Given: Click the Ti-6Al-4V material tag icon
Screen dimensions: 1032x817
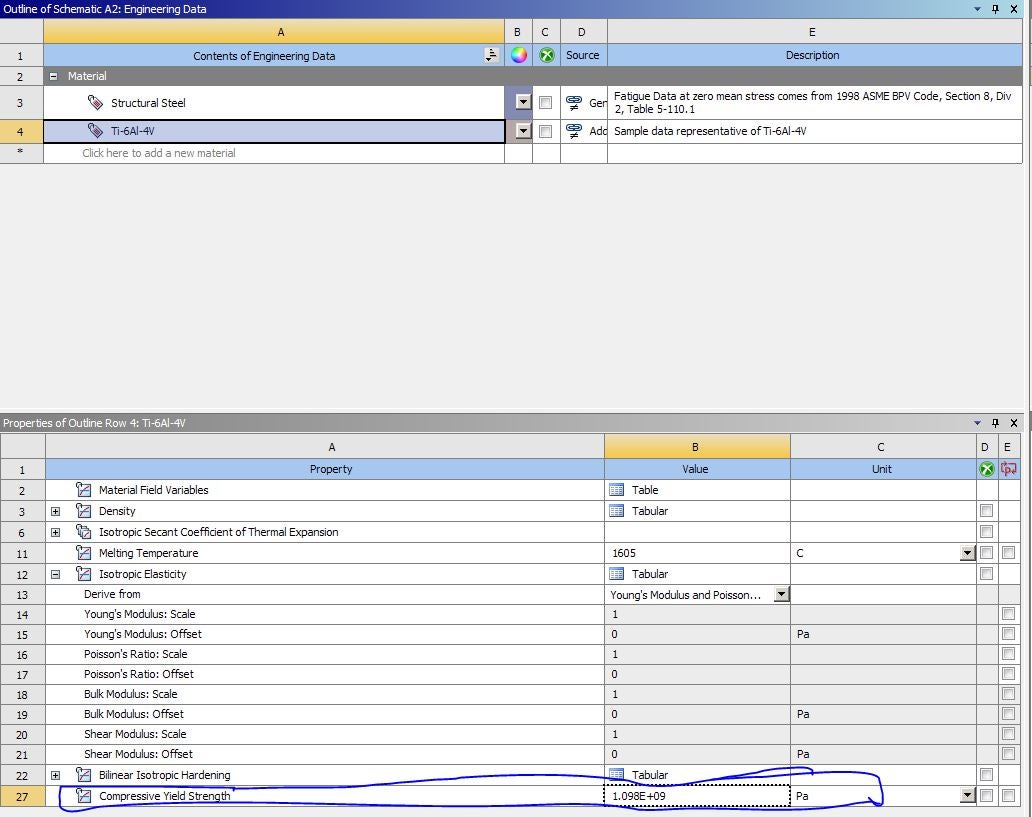Looking at the screenshot, I should [95, 130].
